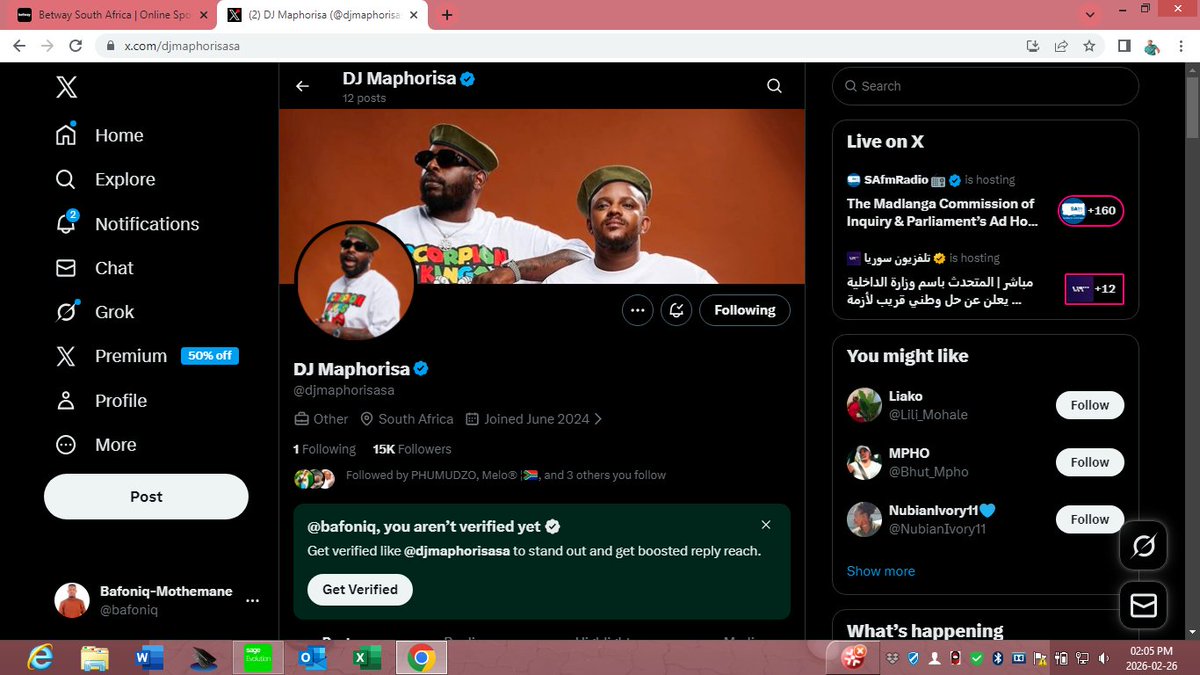1200x675 pixels.
Task: Click into the Search field
Action: click(985, 86)
